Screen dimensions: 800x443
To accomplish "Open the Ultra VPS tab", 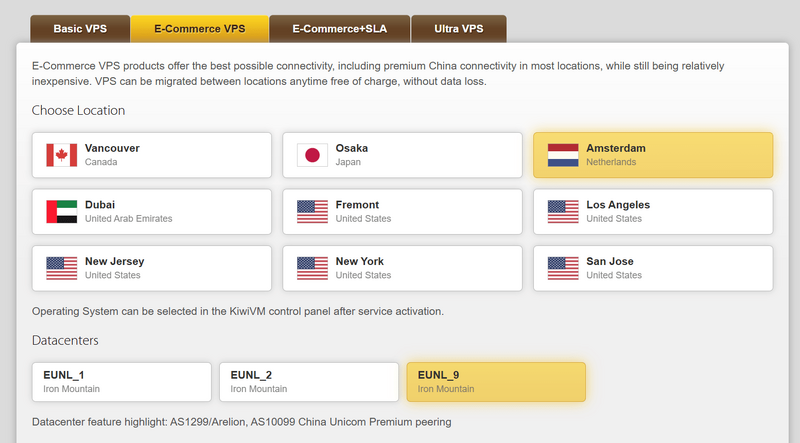I will click(x=459, y=29).
